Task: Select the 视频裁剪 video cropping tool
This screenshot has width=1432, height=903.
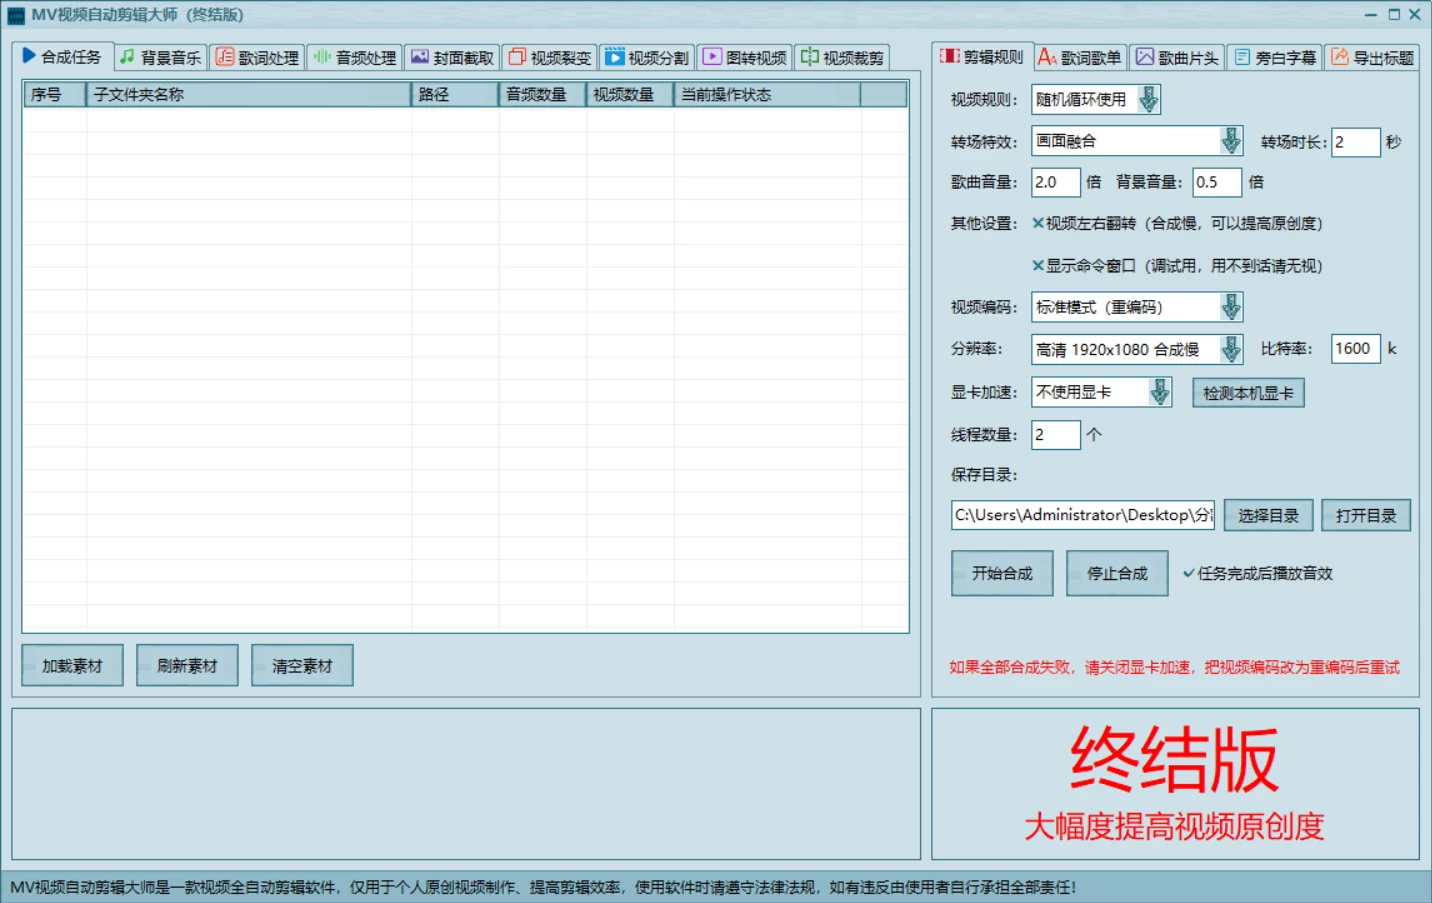Action: coord(845,57)
